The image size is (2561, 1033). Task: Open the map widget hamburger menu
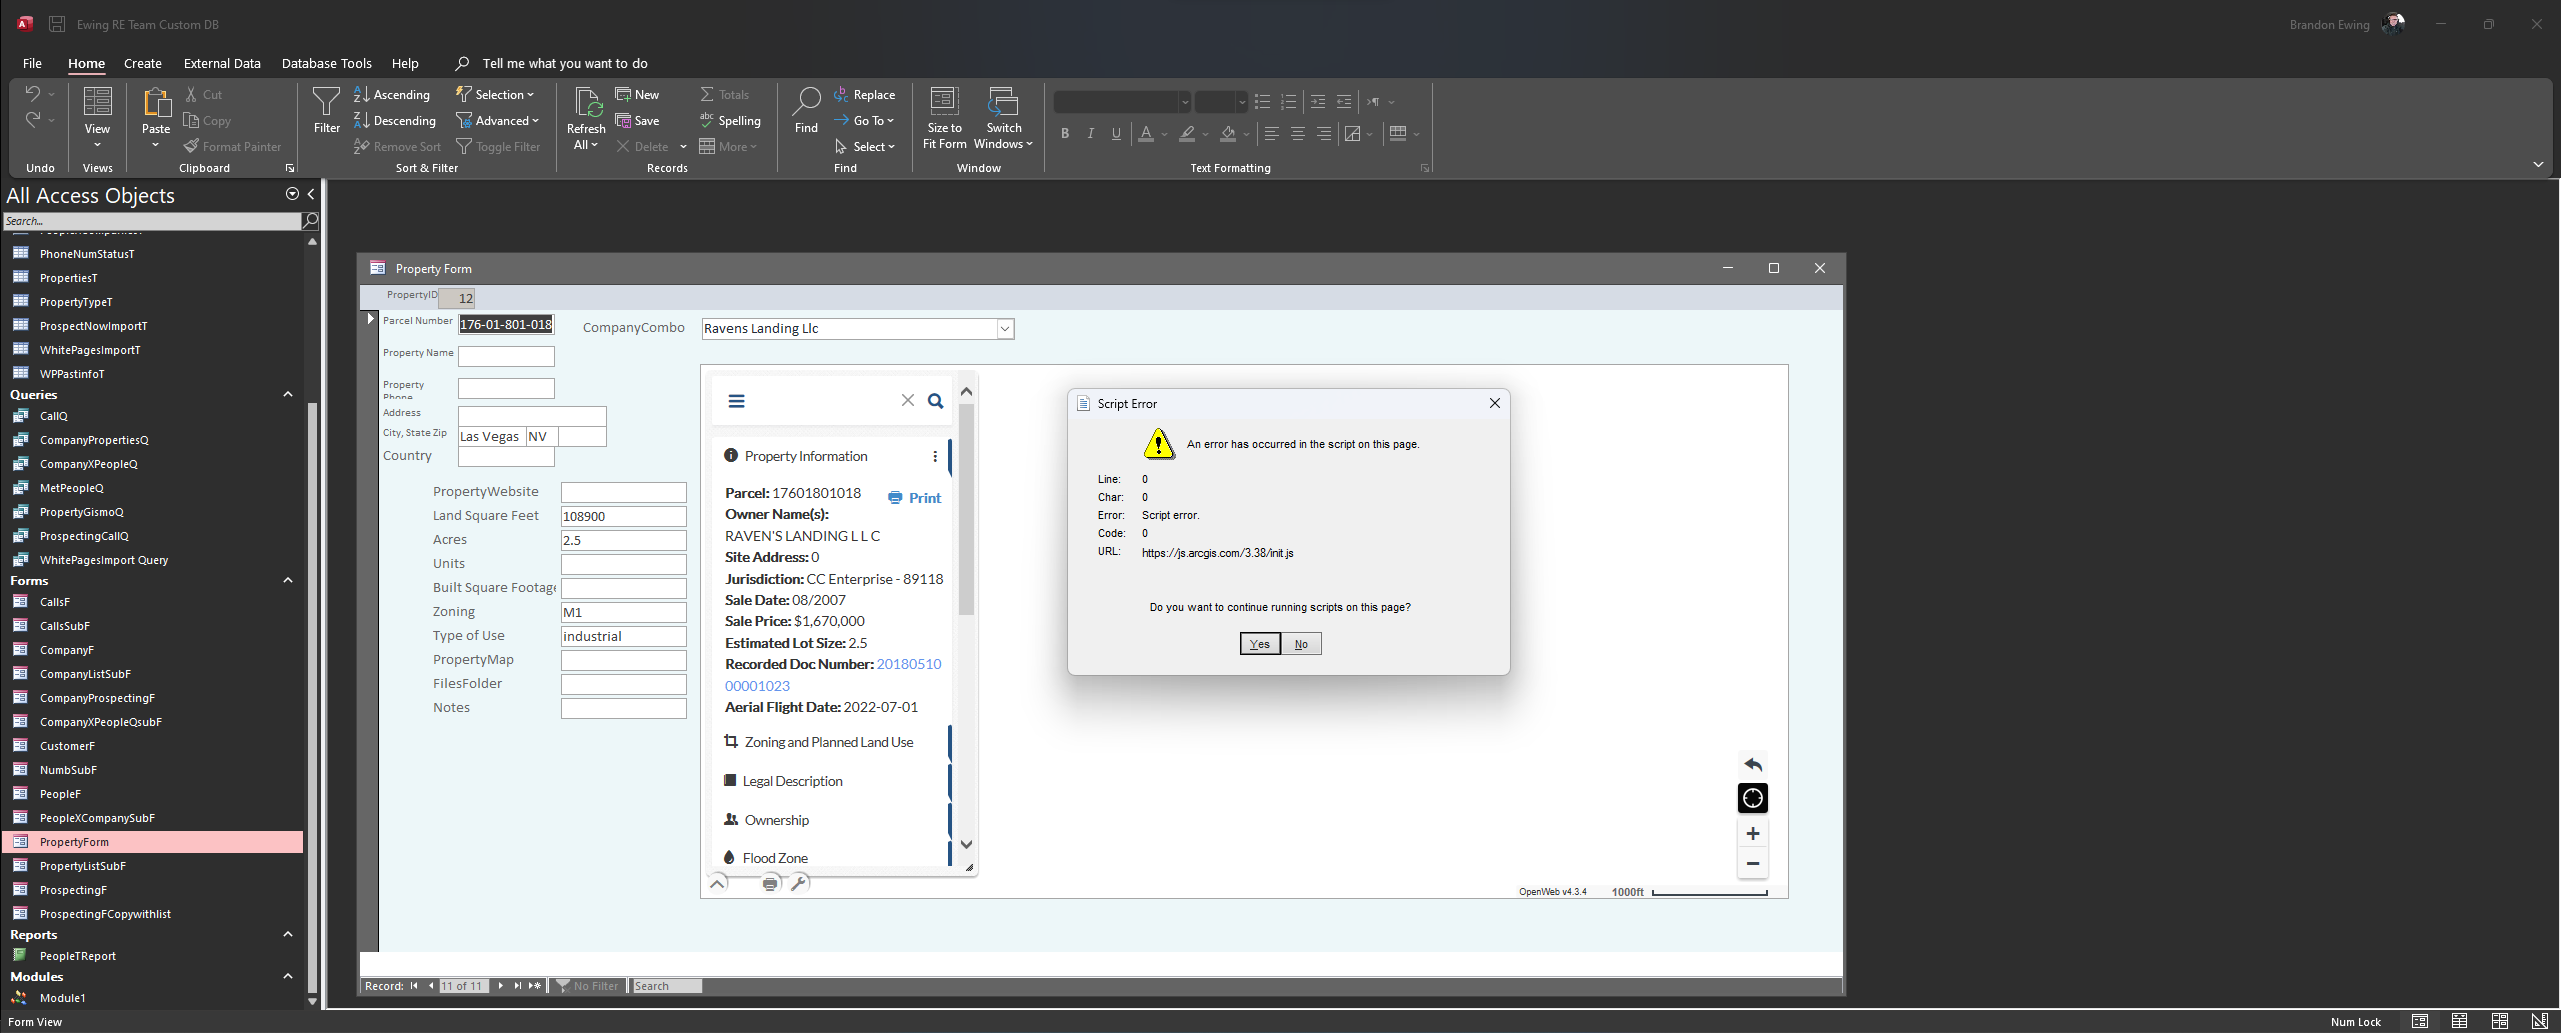(x=737, y=400)
